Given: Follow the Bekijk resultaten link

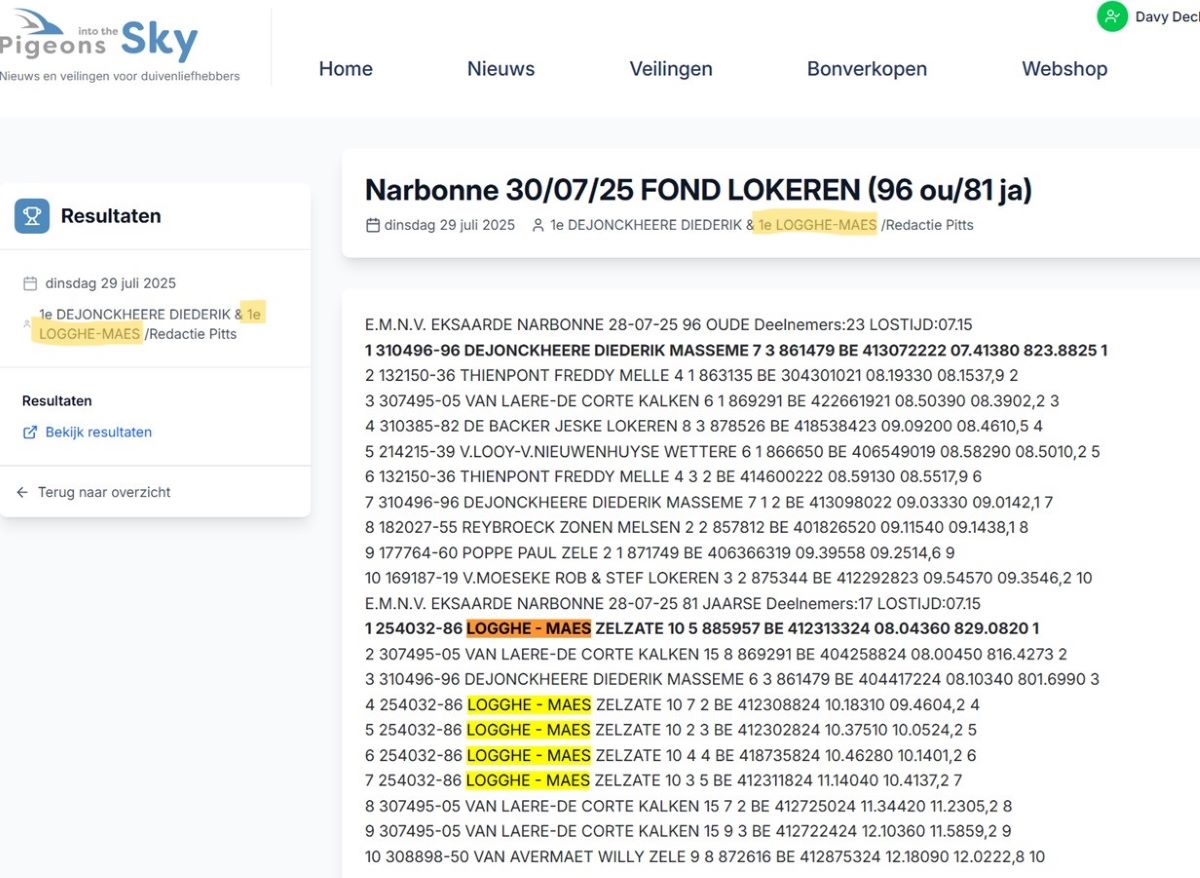Looking at the screenshot, I should click(x=98, y=432).
